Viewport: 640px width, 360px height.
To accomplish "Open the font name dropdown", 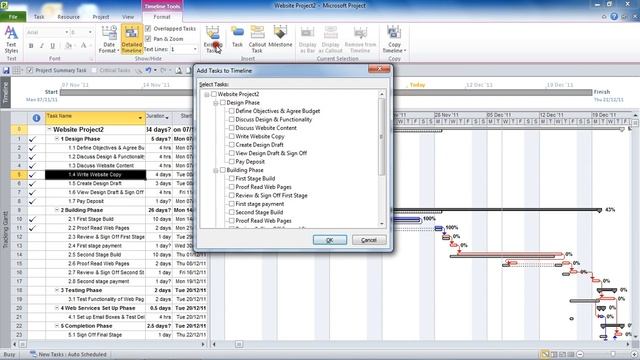I will tap(67, 32).
